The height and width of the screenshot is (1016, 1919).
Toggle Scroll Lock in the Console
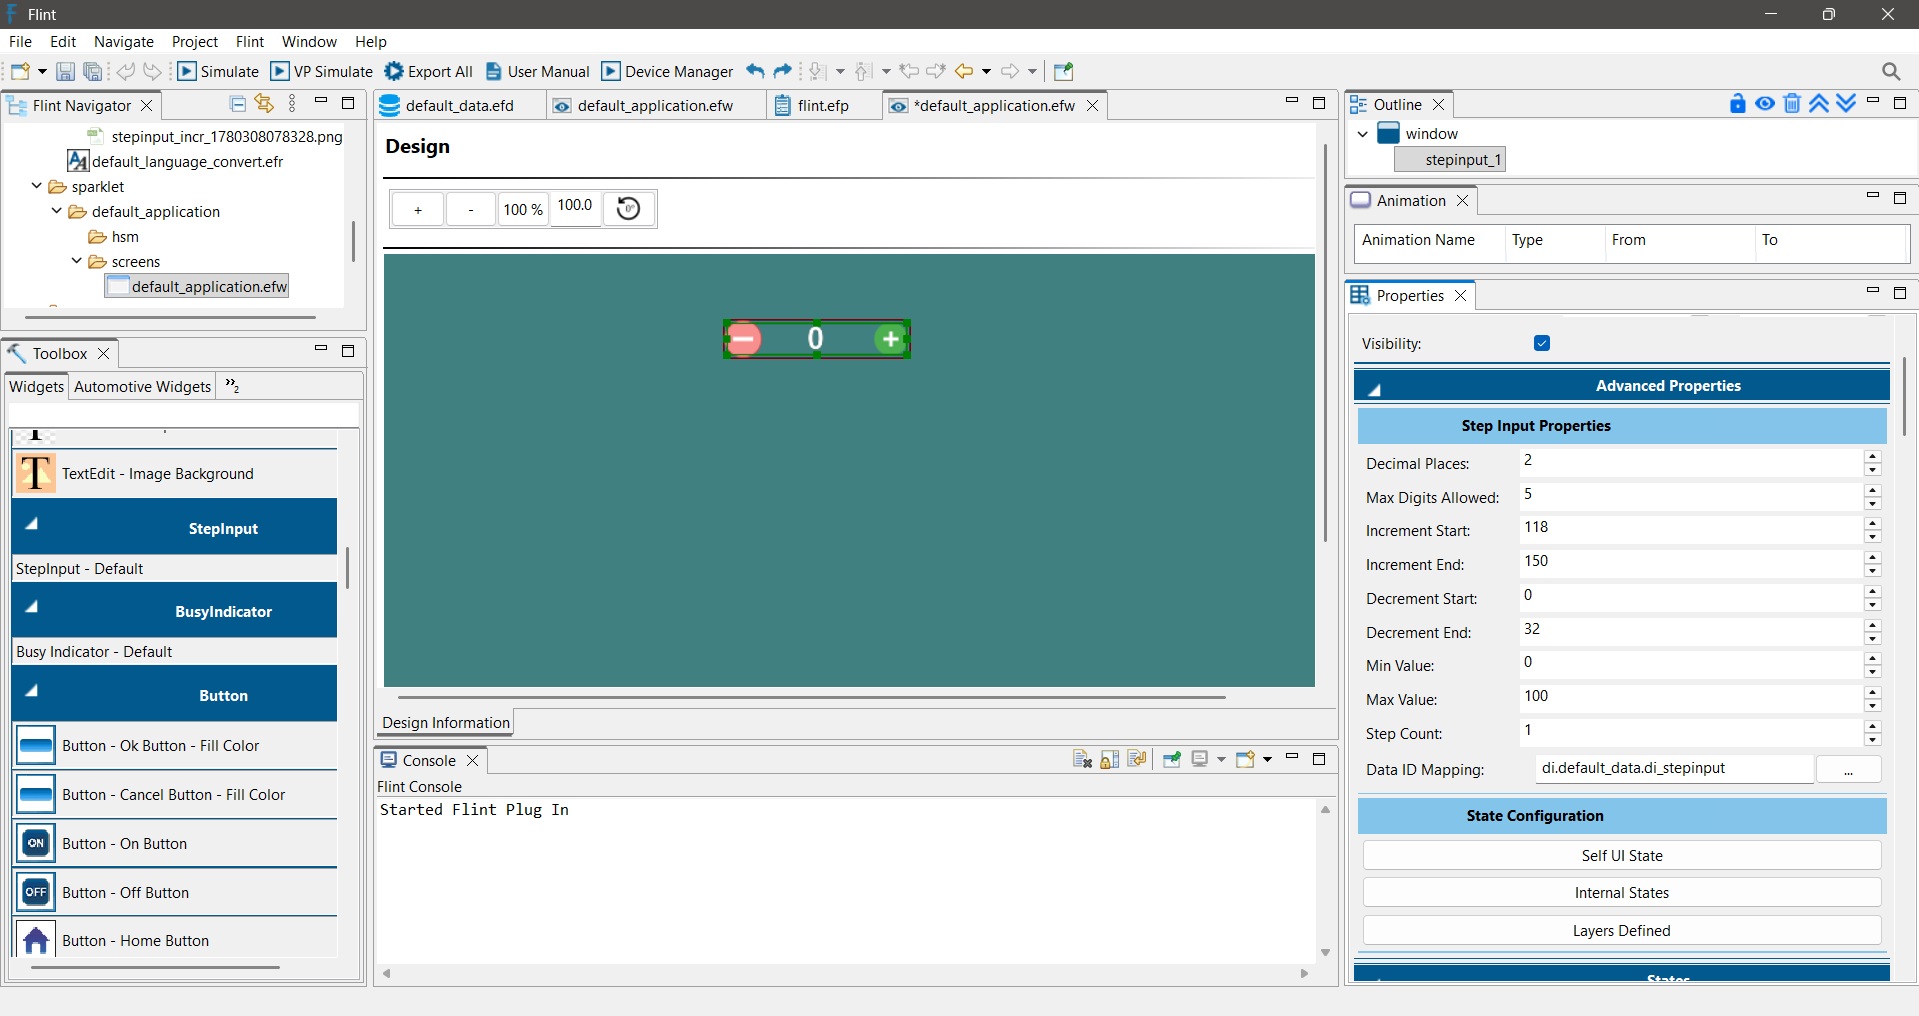click(x=1110, y=759)
